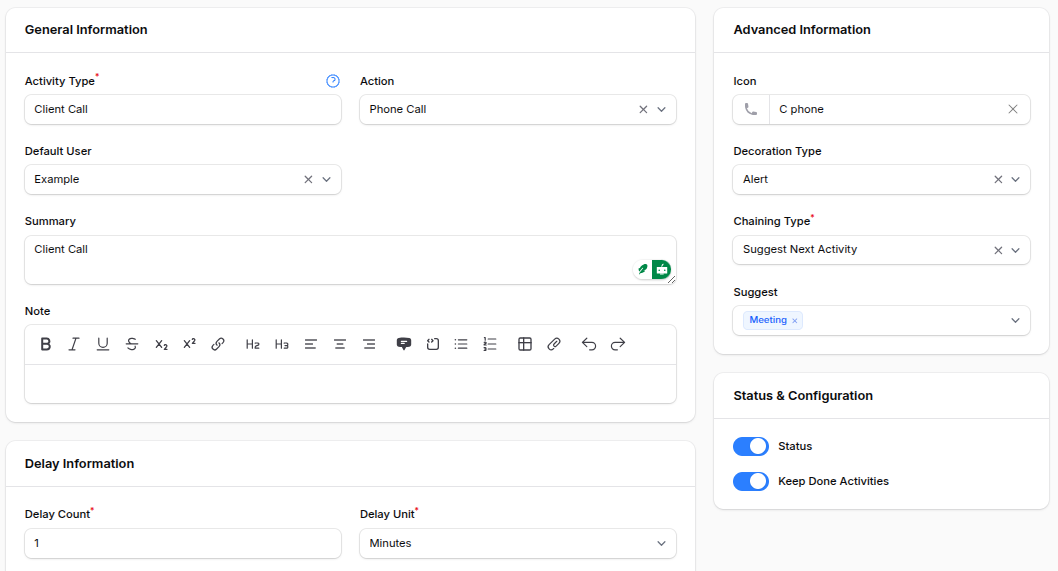Open the Delay Unit dropdown
Image resolution: width=1058 pixels, height=571 pixels.
(517, 543)
